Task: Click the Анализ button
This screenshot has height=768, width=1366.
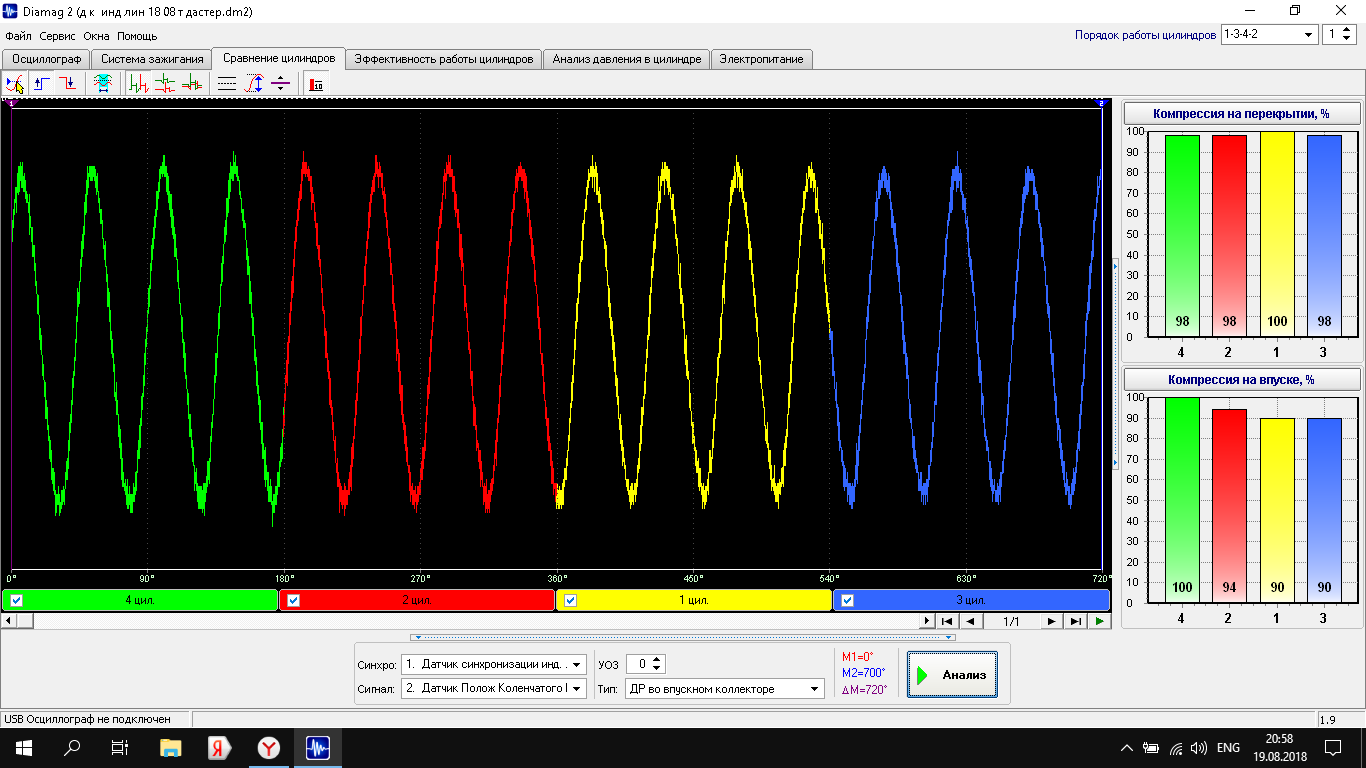Action: 952,675
